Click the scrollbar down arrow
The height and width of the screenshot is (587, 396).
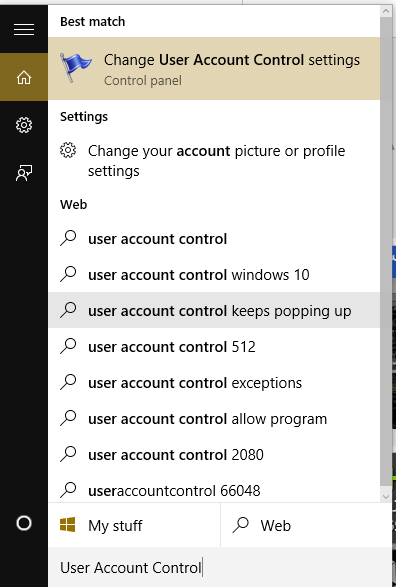point(386,497)
